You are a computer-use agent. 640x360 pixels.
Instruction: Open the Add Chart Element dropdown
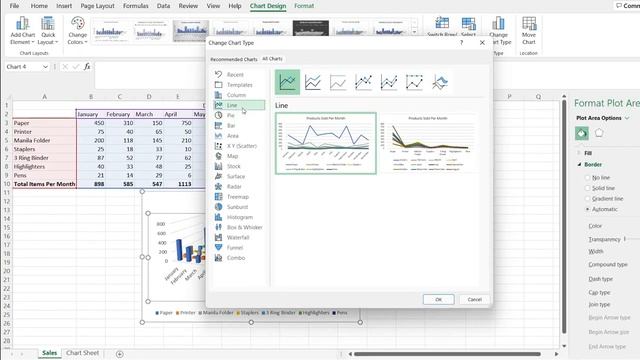(x=22, y=31)
